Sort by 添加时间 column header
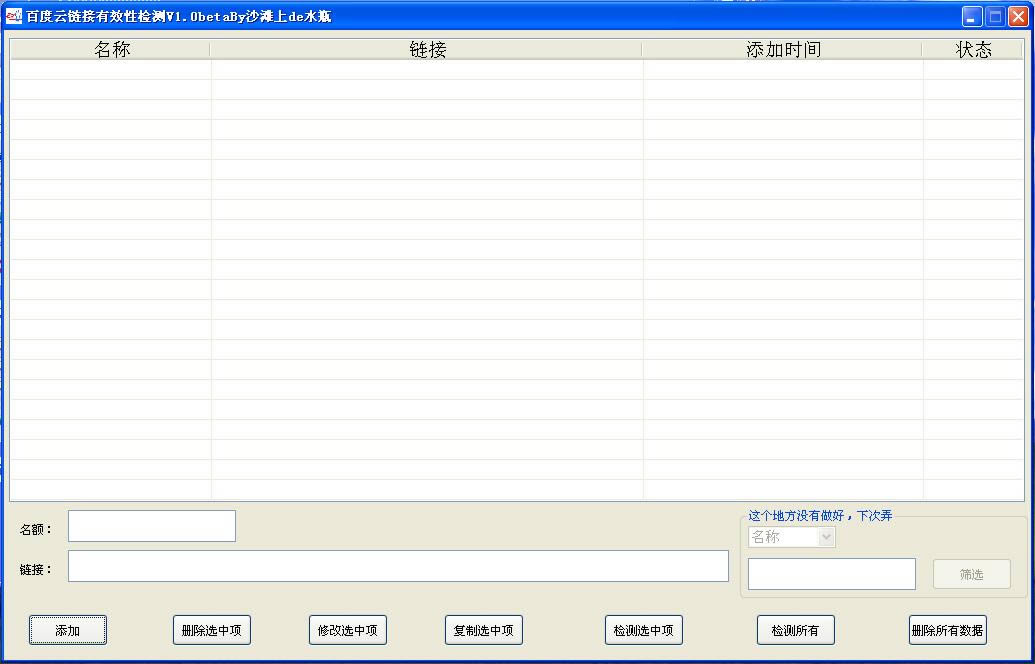This screenshot has height=664, width=1035. pyautogui.click(x=782, y=50)
